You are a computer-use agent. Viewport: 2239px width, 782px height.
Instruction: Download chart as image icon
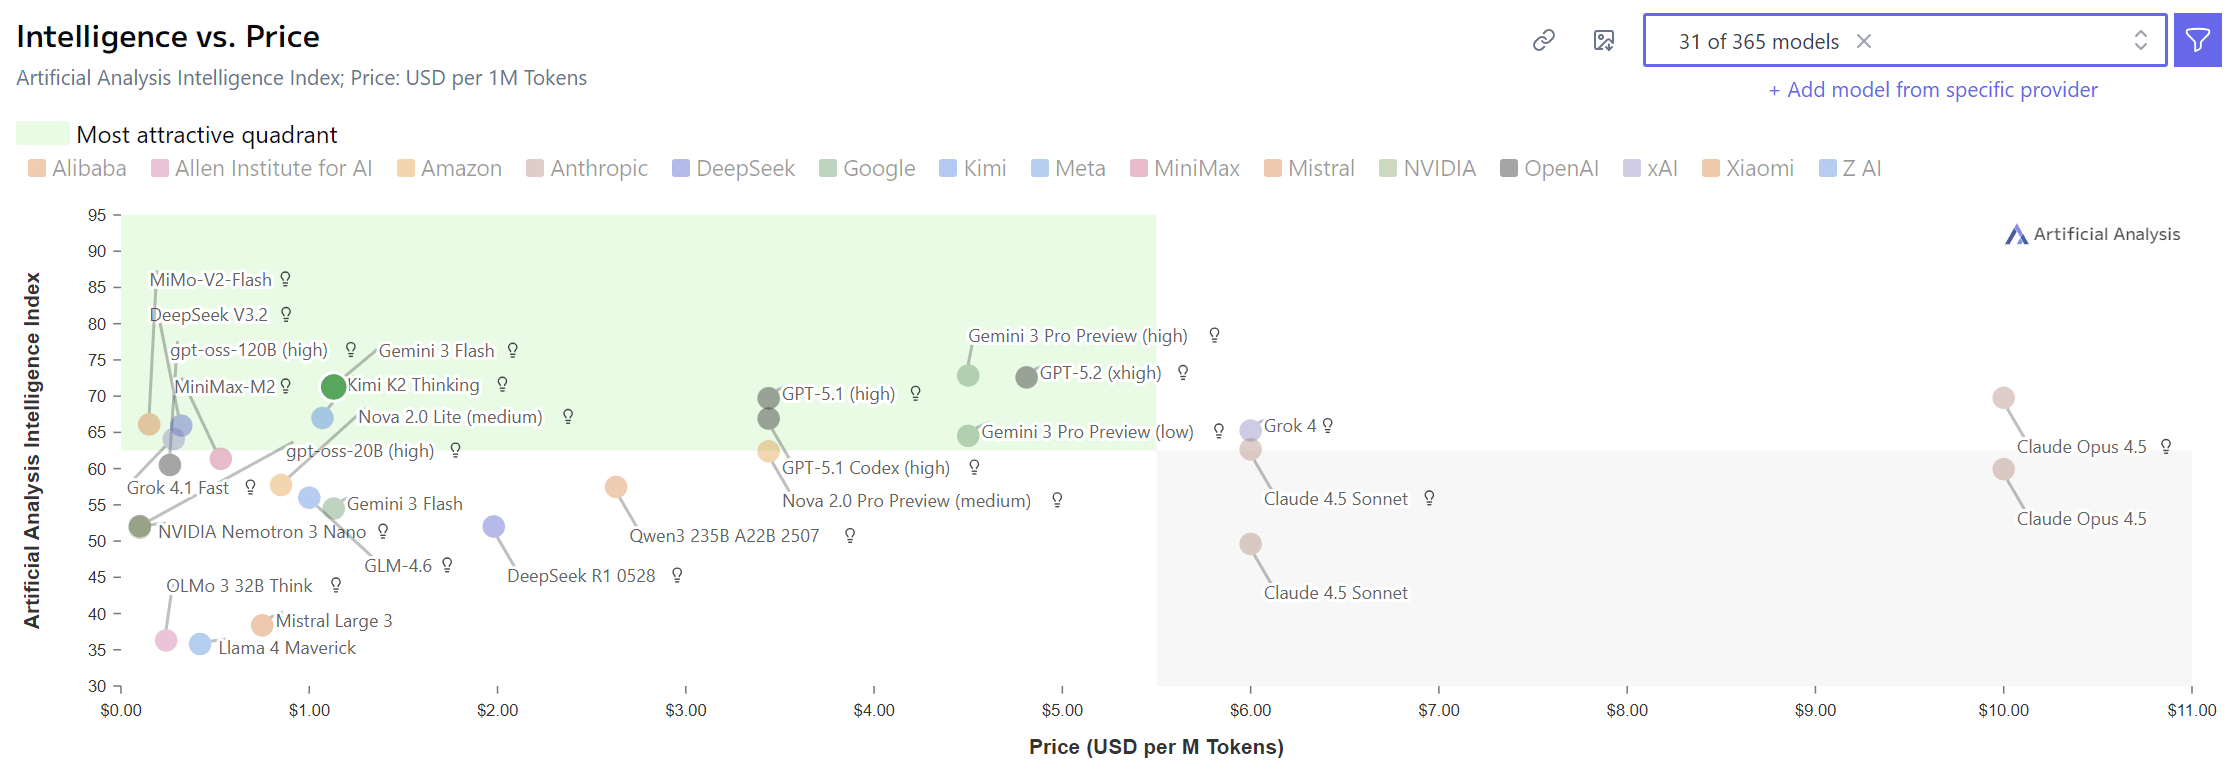[x=1604, y=40]
